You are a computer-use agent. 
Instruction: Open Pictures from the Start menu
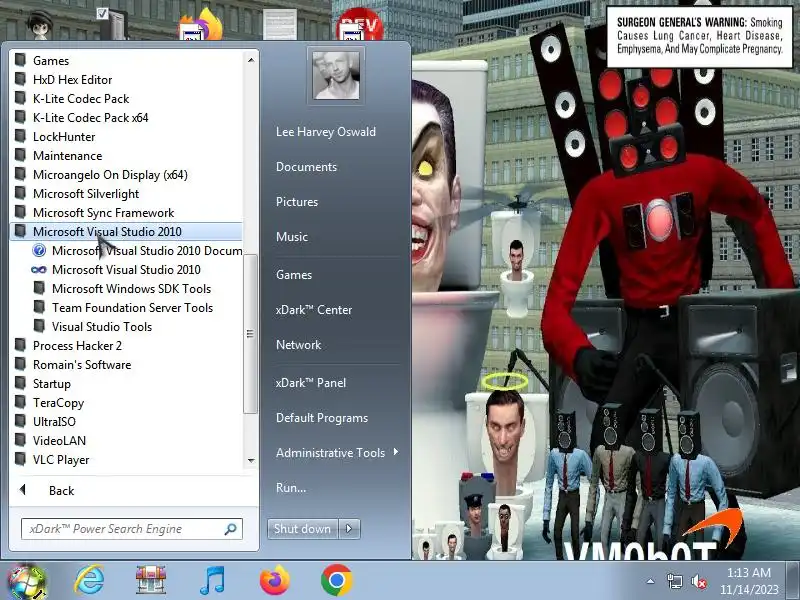point(296,202)
